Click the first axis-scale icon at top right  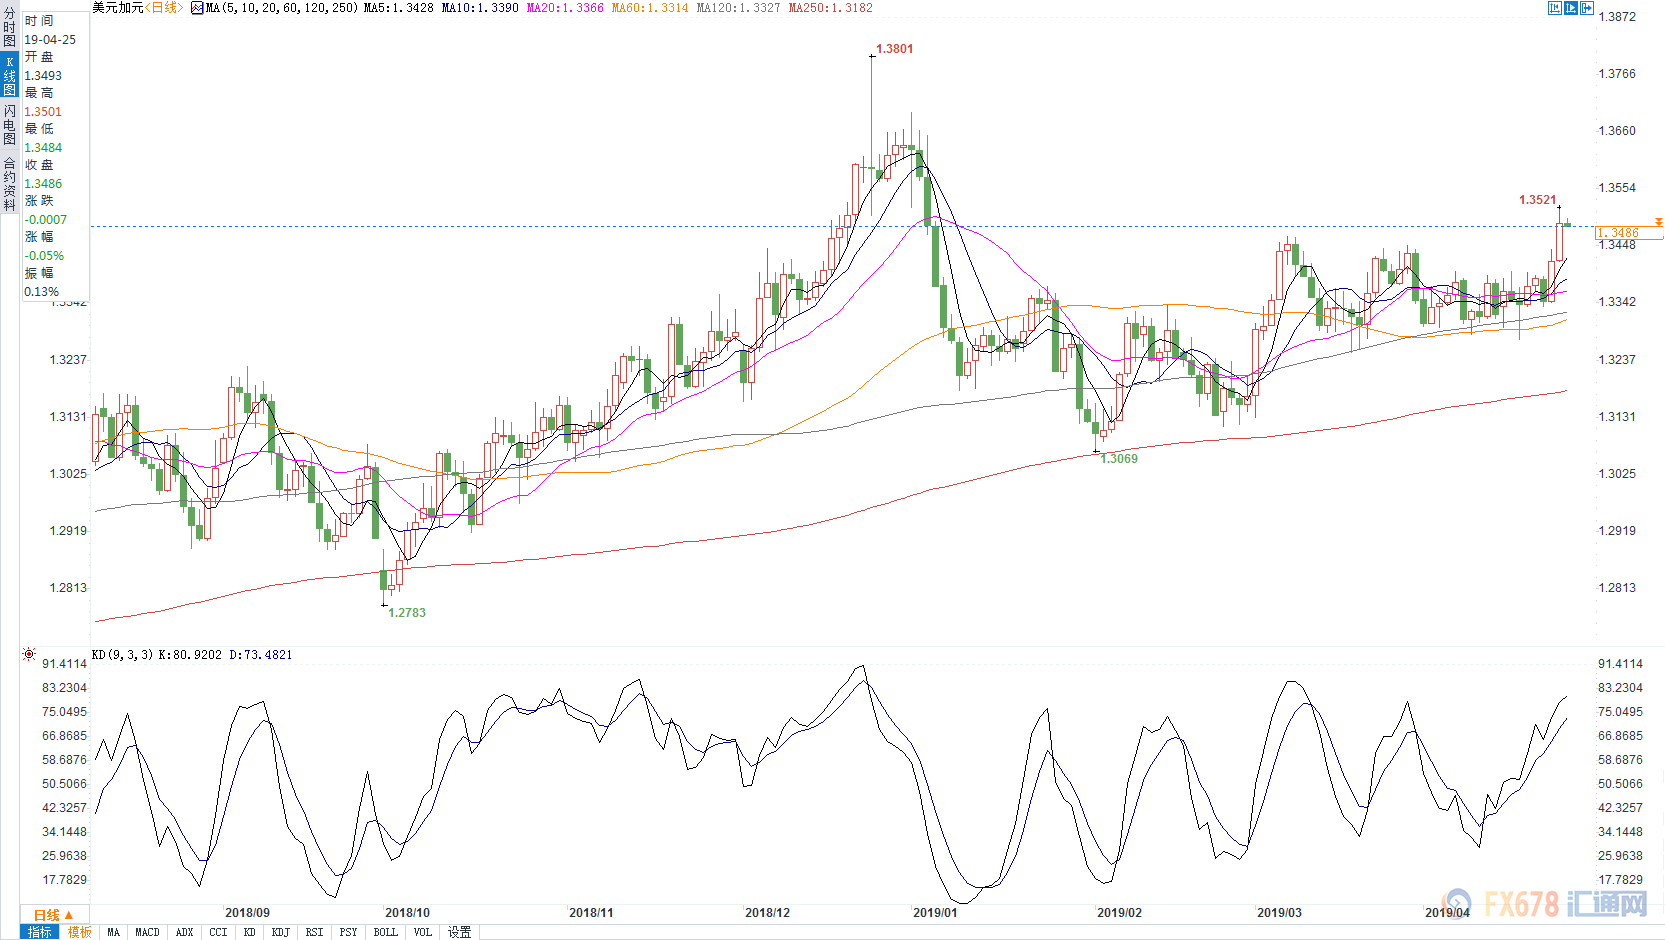pyautogui.click(x=1554, y=8)
